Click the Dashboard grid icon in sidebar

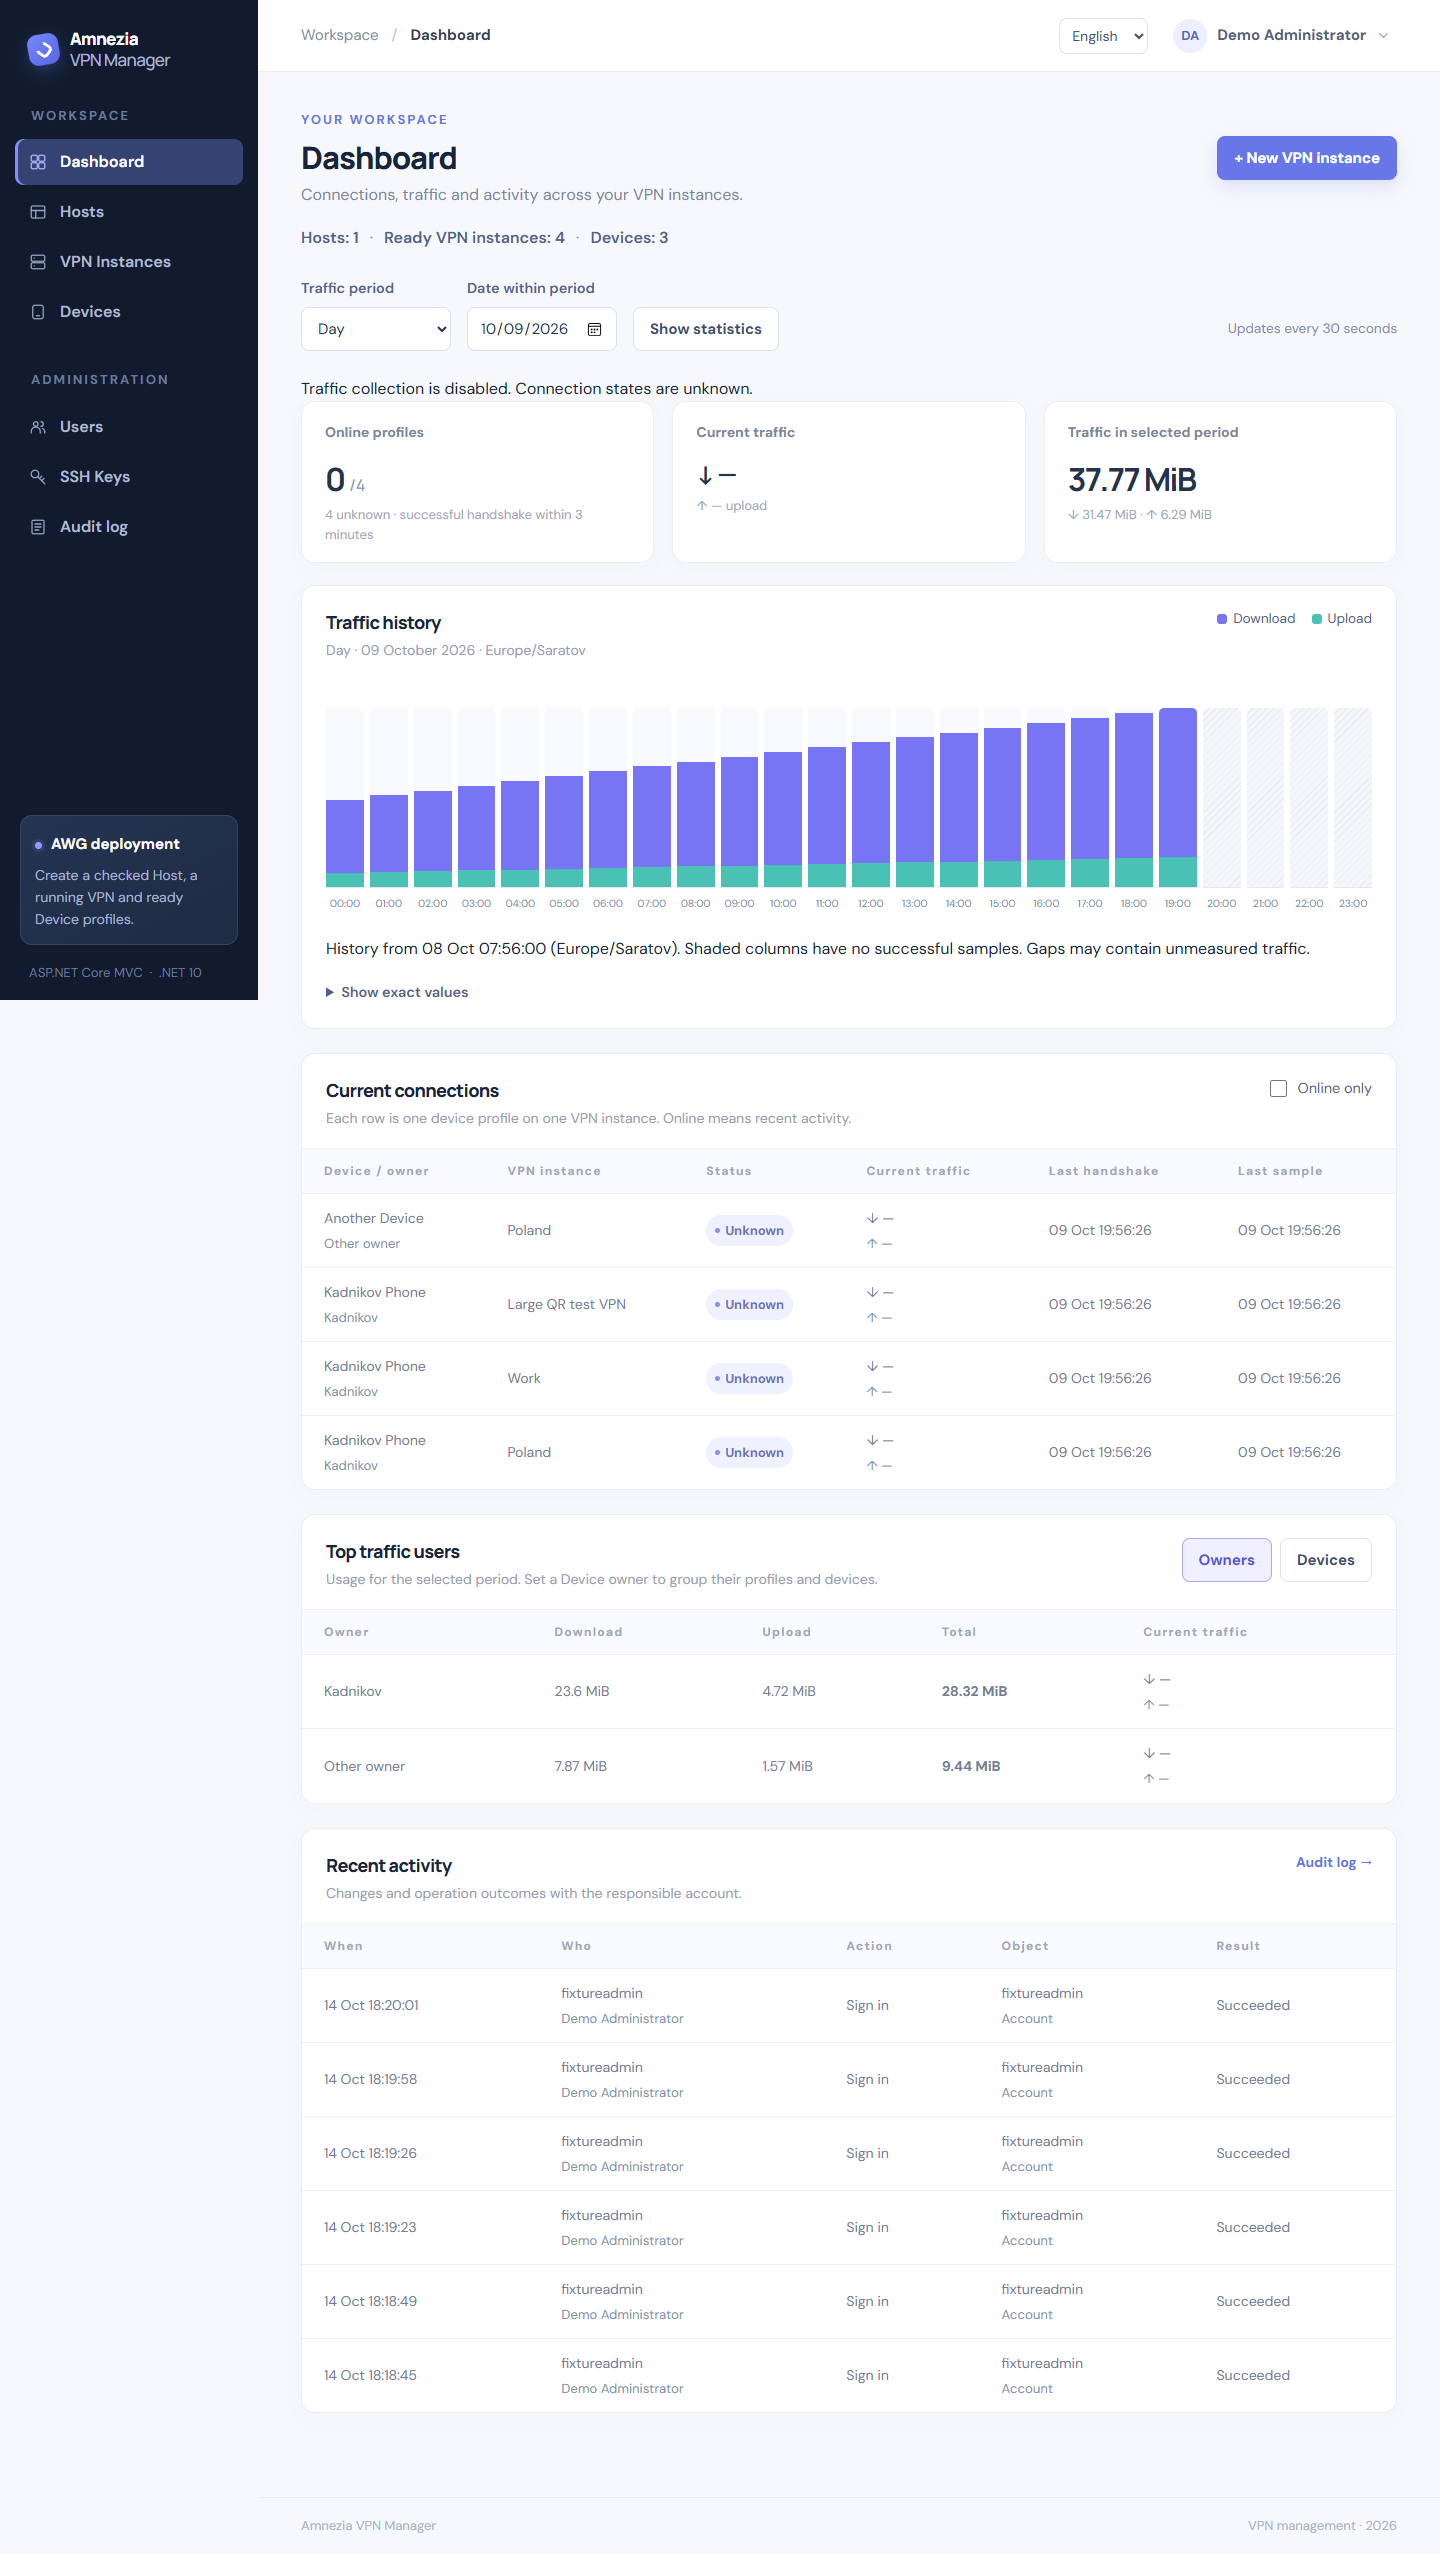coord(38,162)
